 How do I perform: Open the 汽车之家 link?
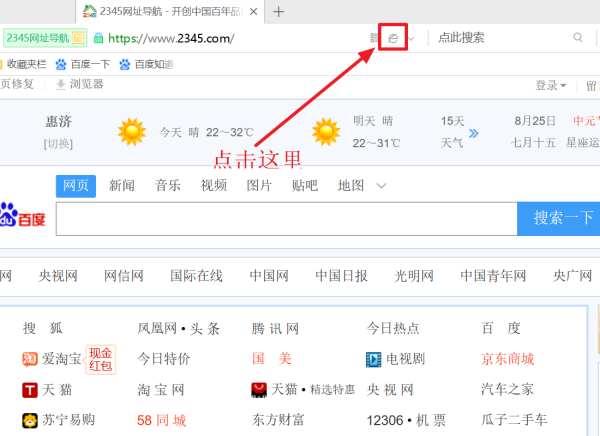[x=507, y=389]
